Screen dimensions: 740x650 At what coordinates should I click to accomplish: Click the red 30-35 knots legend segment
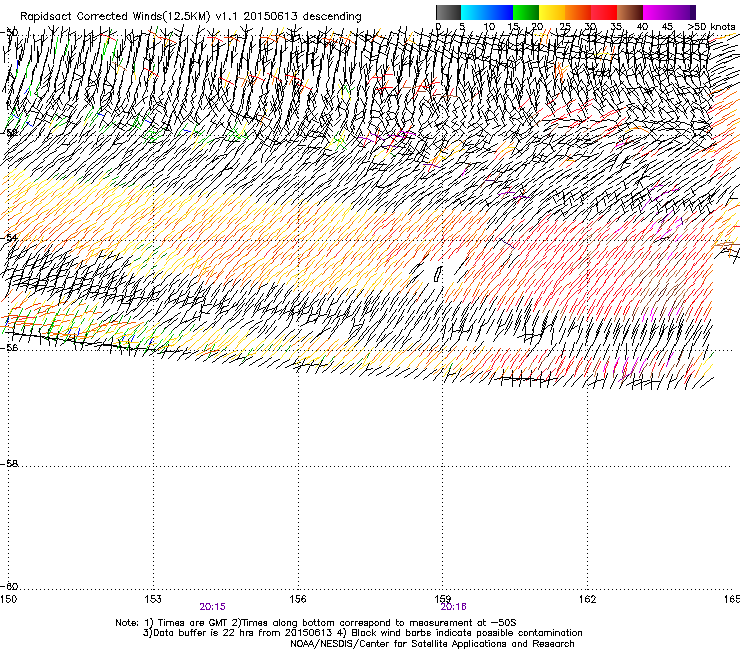(x=604, y=12)
